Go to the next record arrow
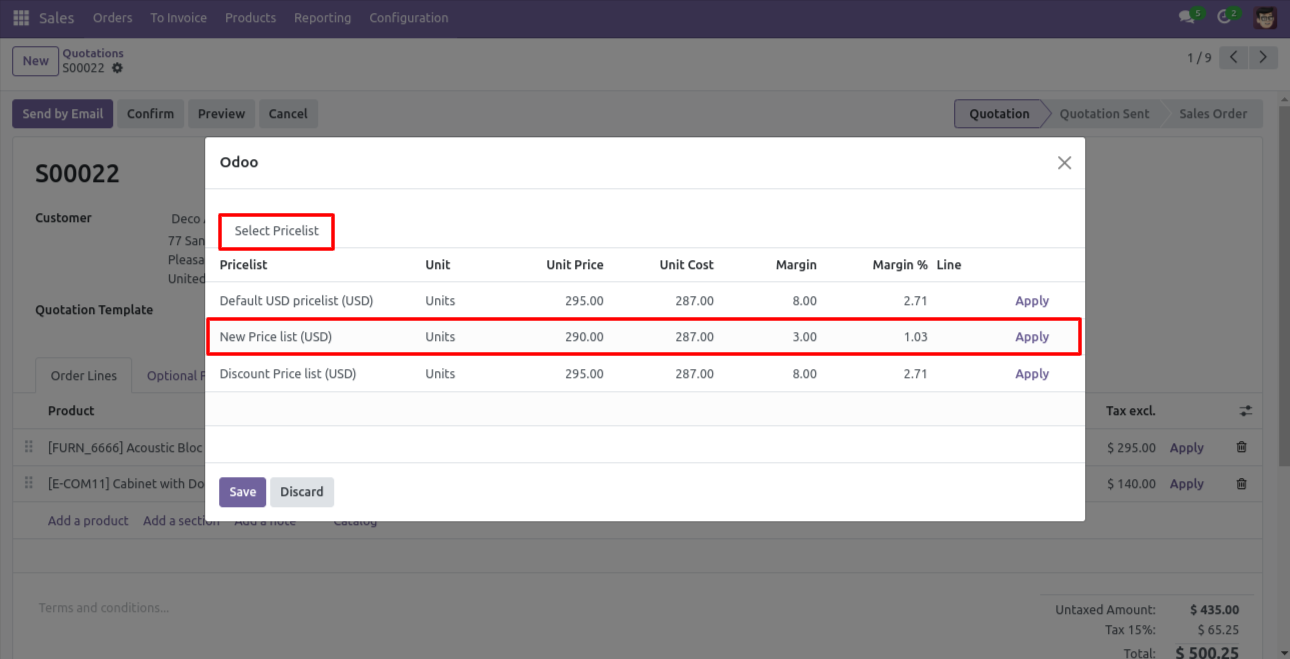The image size is (1290, 659). coord(1264,58)
